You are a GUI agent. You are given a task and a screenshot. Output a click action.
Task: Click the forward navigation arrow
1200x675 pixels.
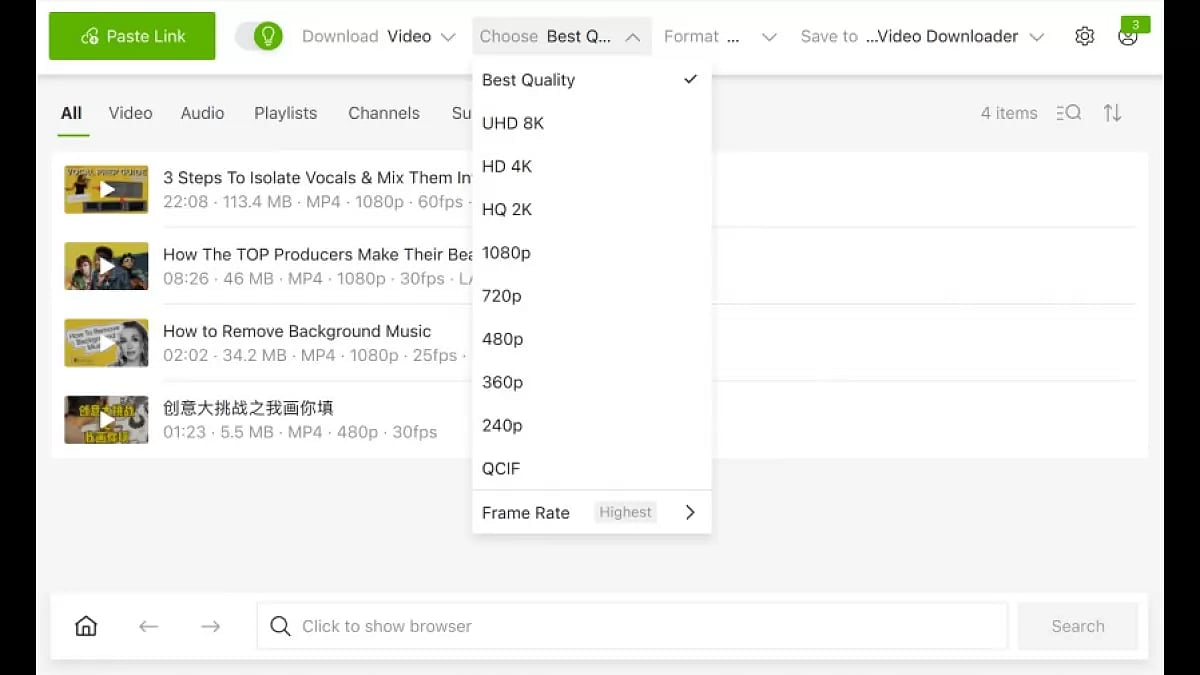pyautogui.click(x=210, y=625)
